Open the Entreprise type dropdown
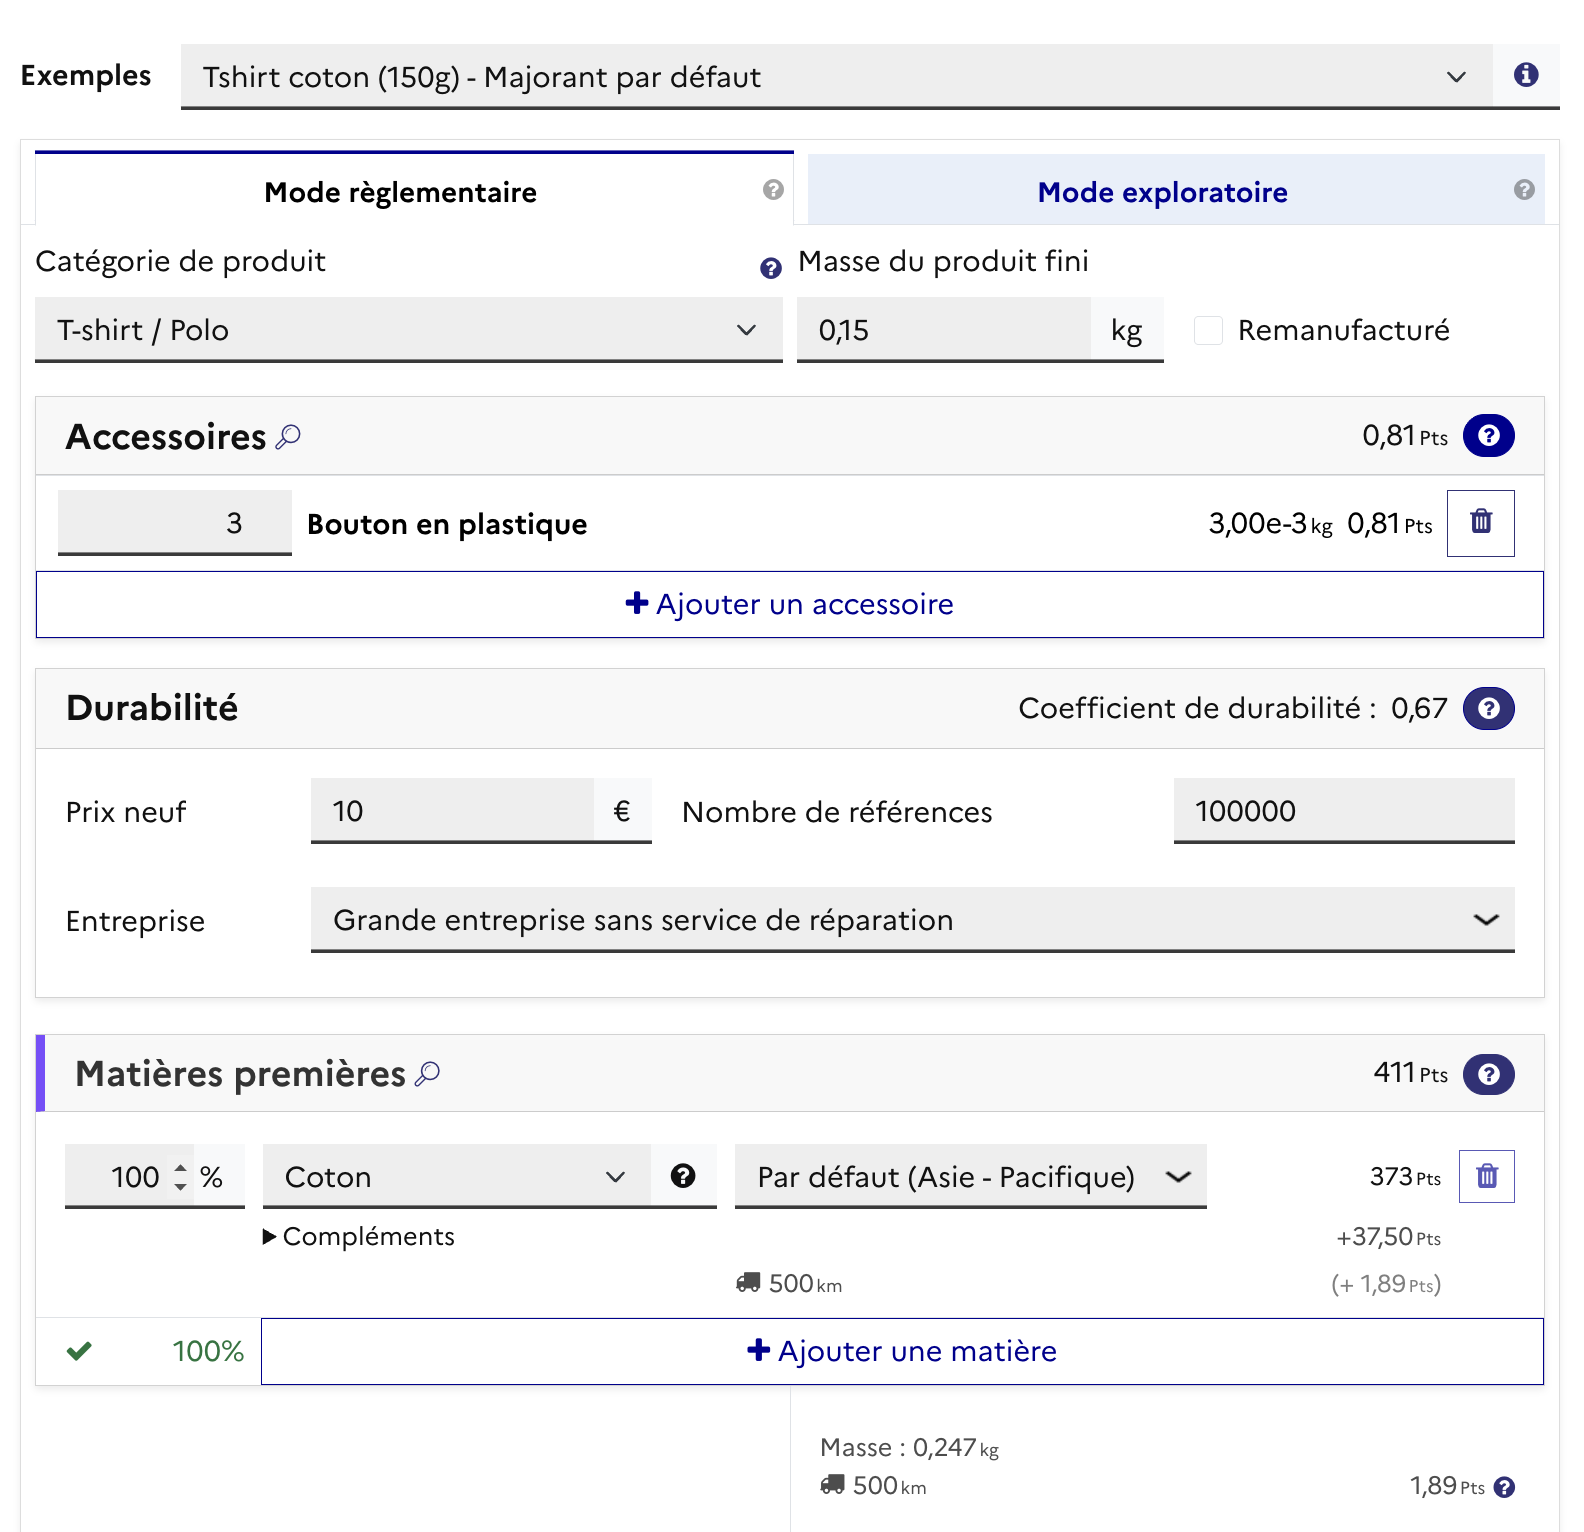This screenshot has height=1532, width=1584. (x=912, y=920)
